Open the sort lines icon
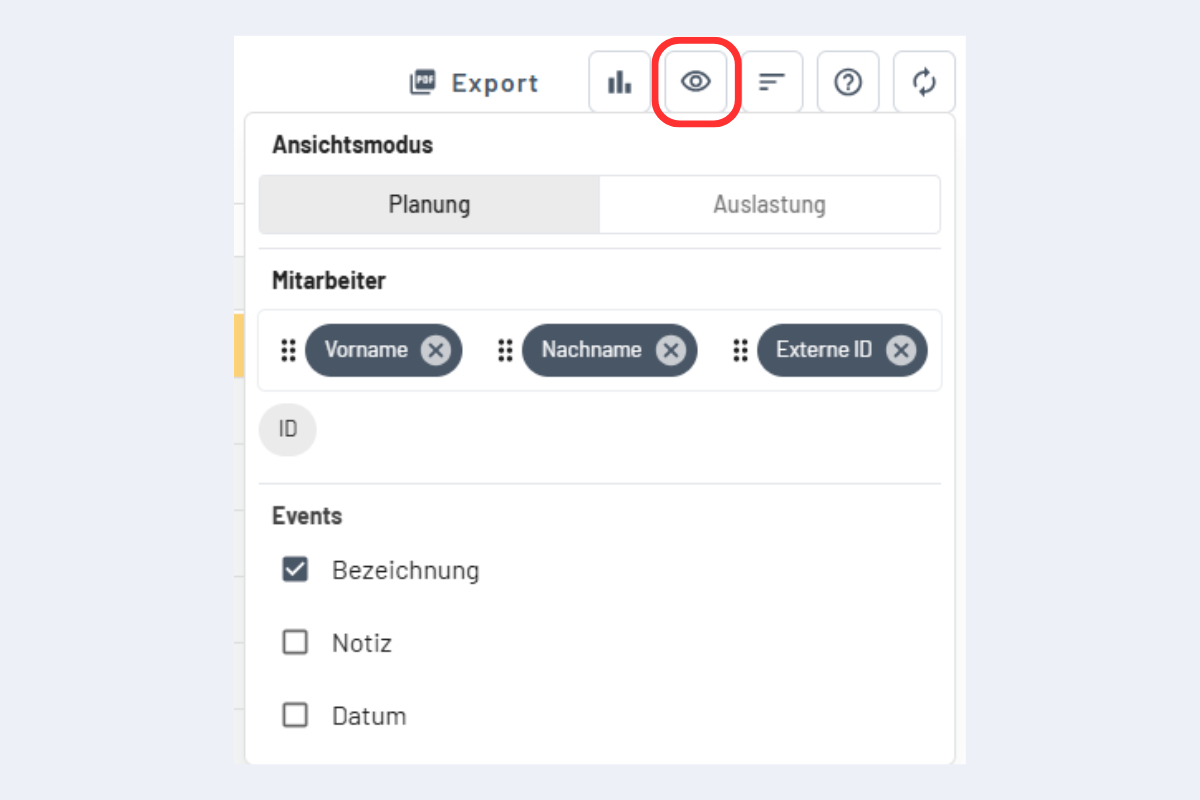Viewport: 1200px width, 800px height. coord(772,82)
